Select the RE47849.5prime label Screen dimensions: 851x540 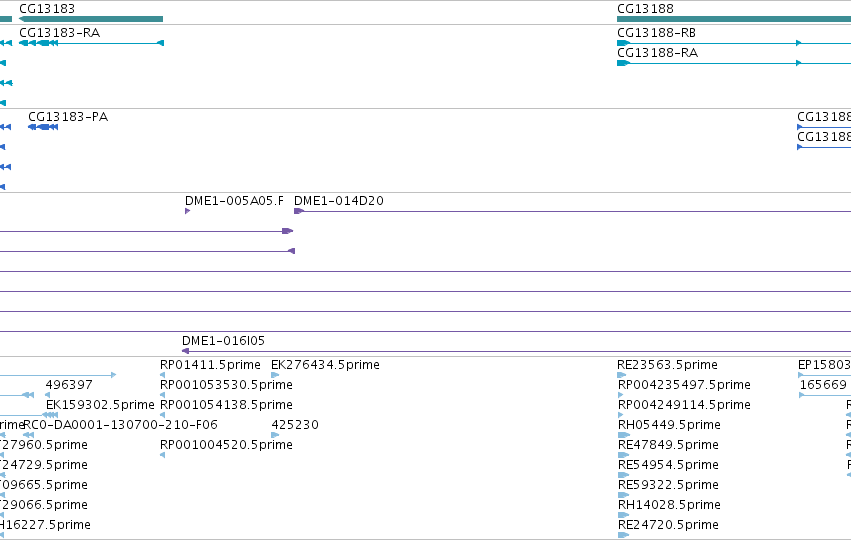tap(669, 445)
